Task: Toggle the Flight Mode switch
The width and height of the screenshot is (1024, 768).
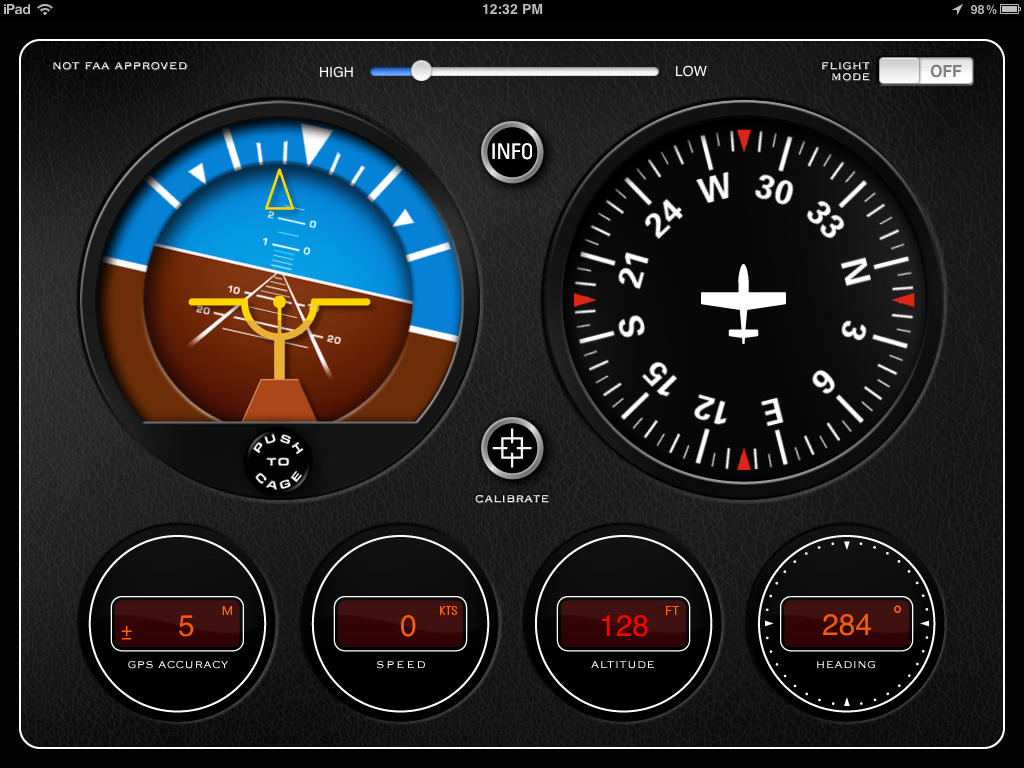Action: click(x=925, y=71)
